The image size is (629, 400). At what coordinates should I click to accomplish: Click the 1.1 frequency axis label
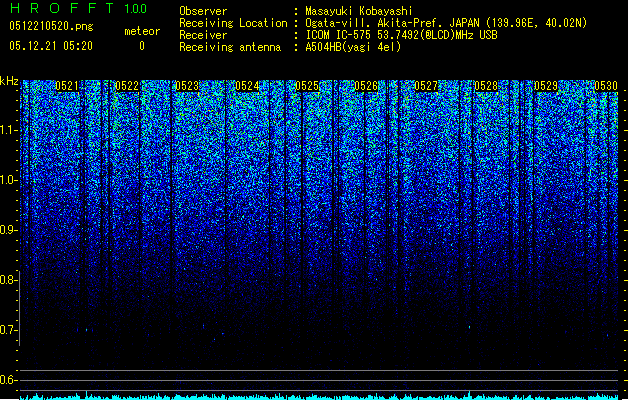8,130
